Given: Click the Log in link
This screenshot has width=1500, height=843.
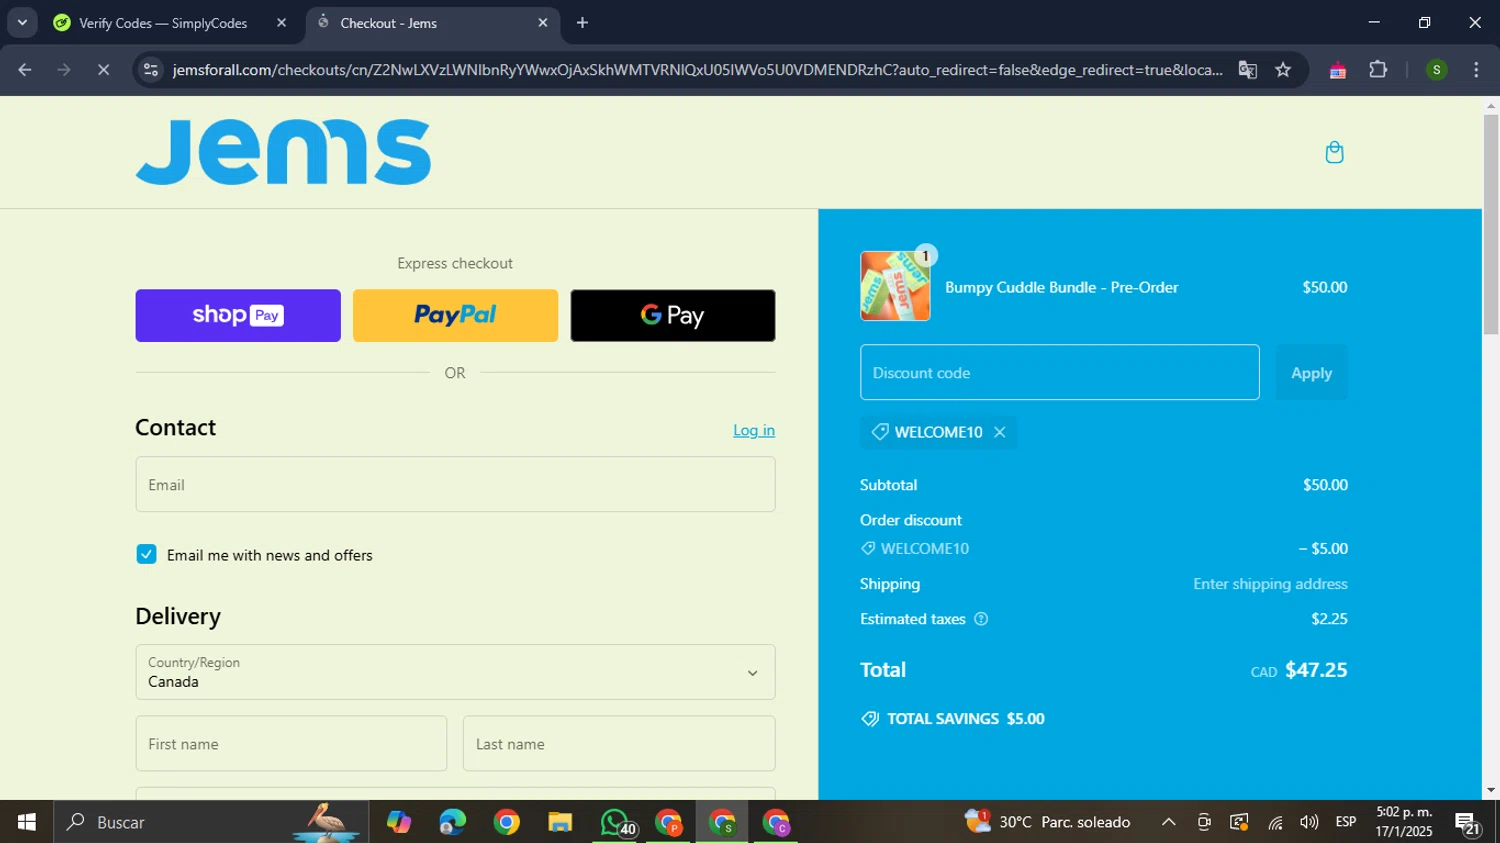Looking at the screenshot, I should 754,430.
